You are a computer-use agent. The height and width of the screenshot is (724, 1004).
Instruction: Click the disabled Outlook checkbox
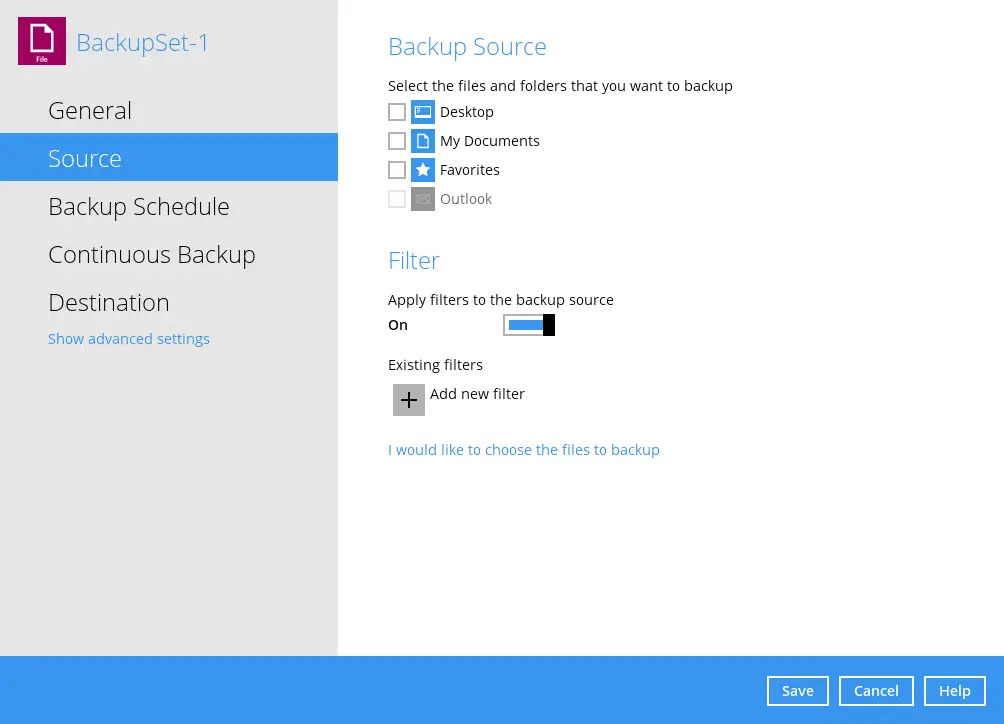click(397, 199)
